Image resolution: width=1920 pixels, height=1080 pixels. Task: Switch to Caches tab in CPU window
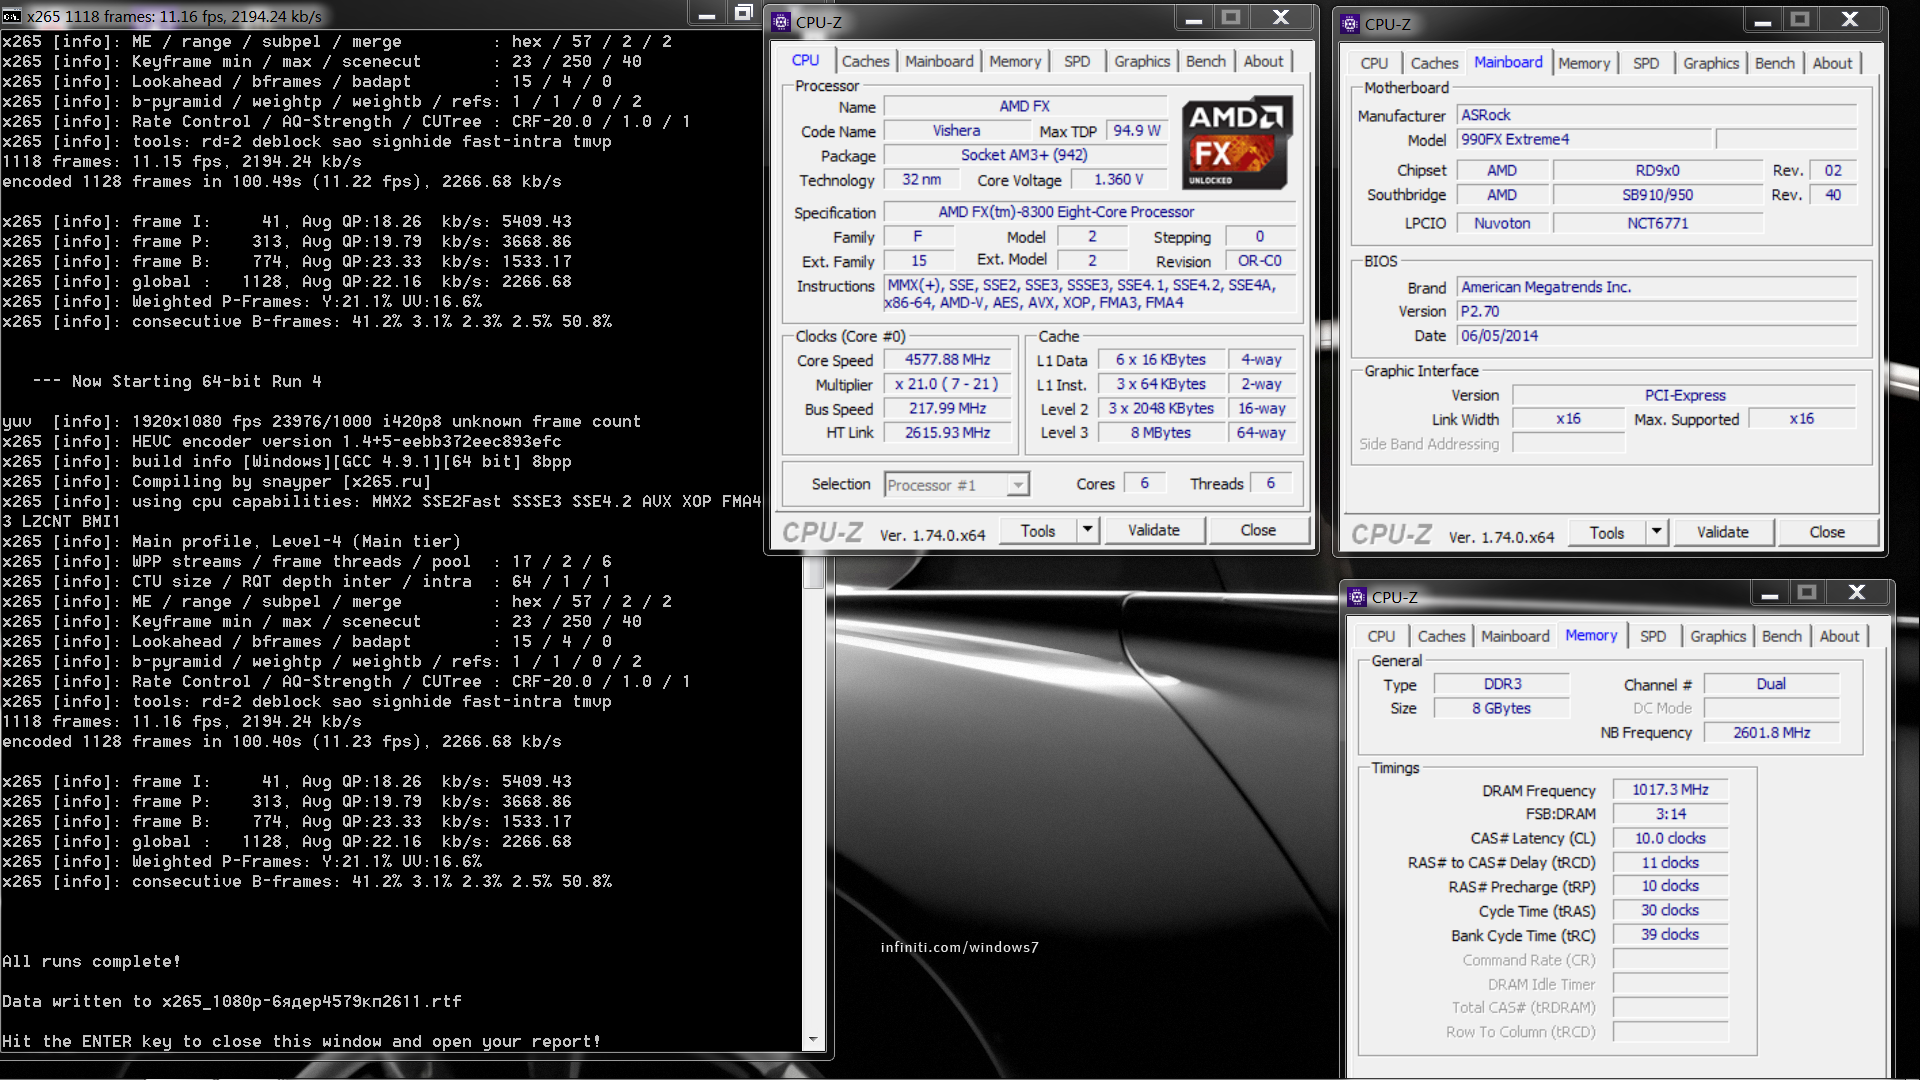[865, 61]
